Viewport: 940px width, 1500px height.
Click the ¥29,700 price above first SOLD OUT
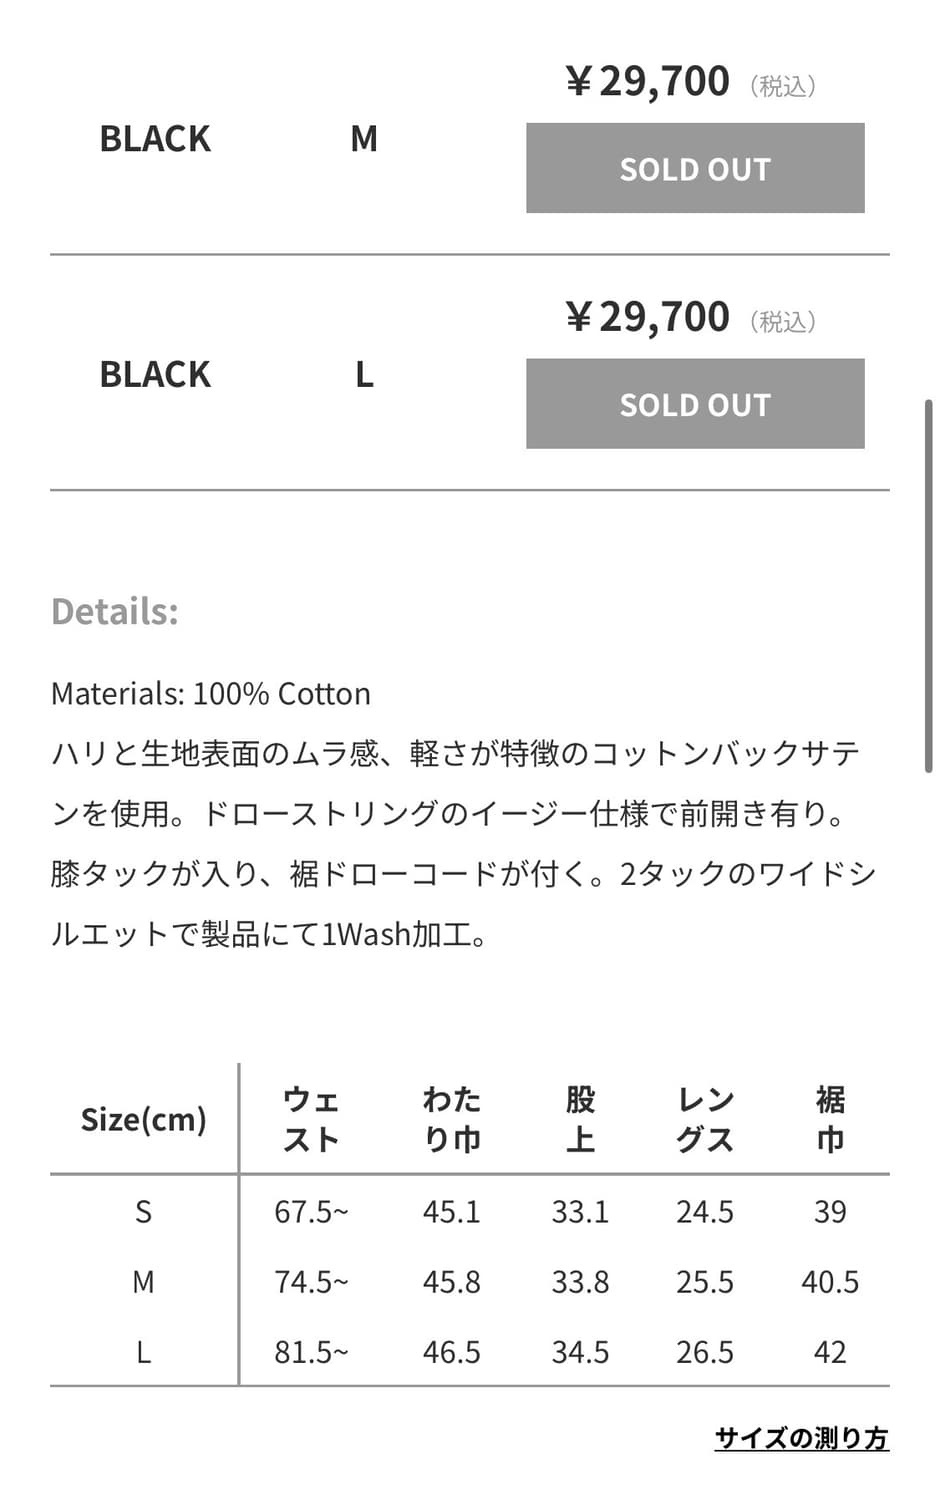[x=648, y=81]
